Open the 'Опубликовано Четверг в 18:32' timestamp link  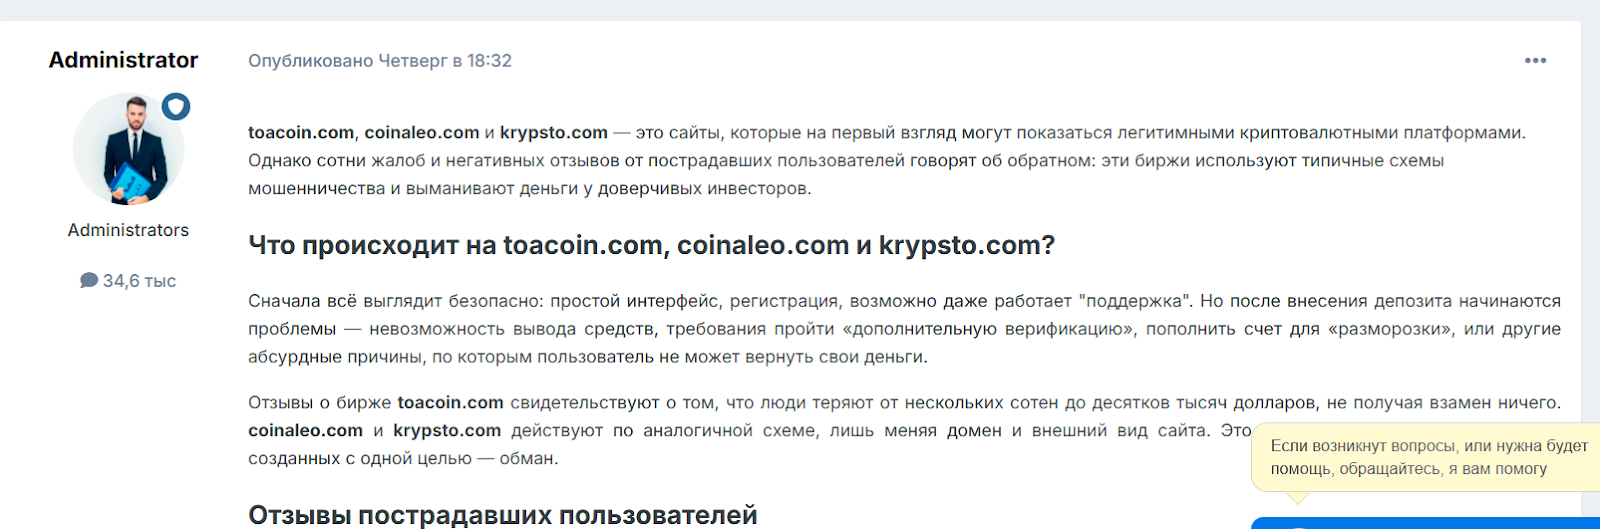click(380, 61)
